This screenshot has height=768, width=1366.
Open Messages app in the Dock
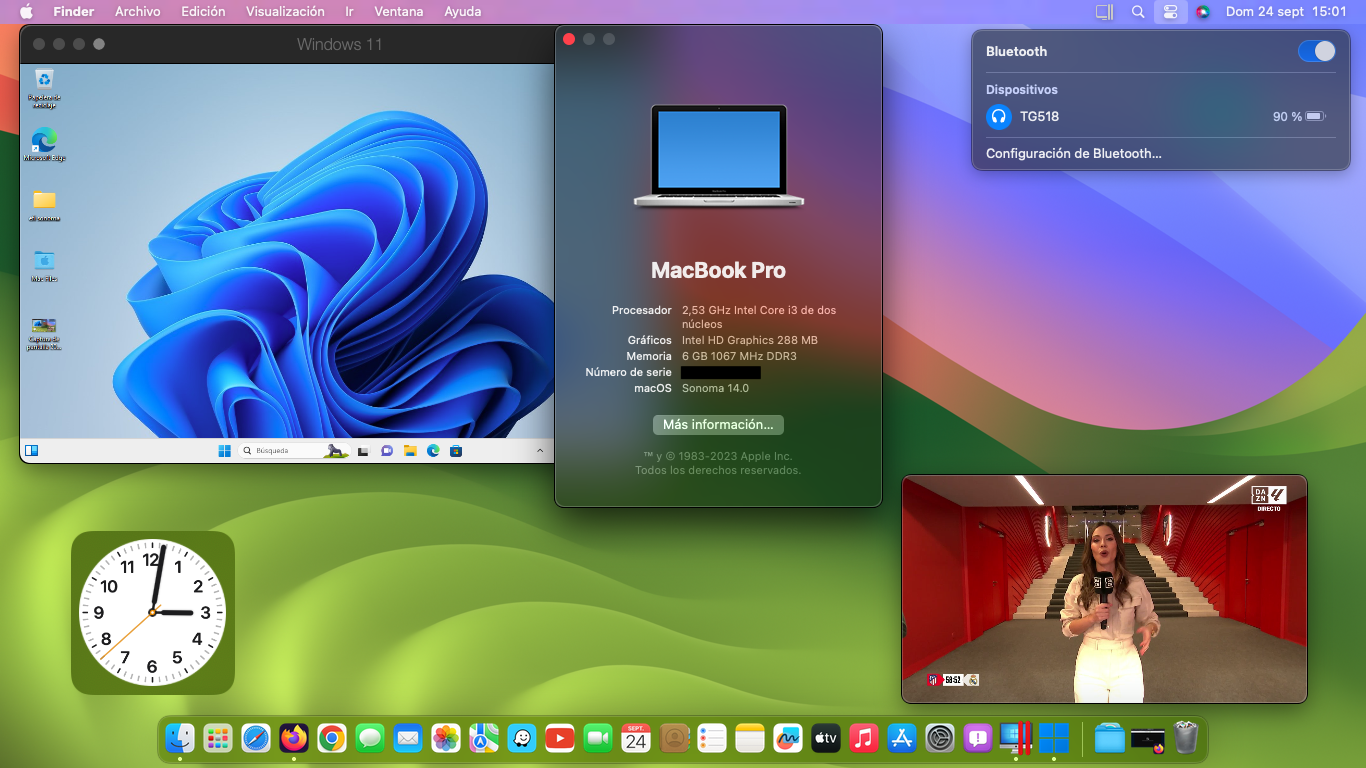(370, 739)
